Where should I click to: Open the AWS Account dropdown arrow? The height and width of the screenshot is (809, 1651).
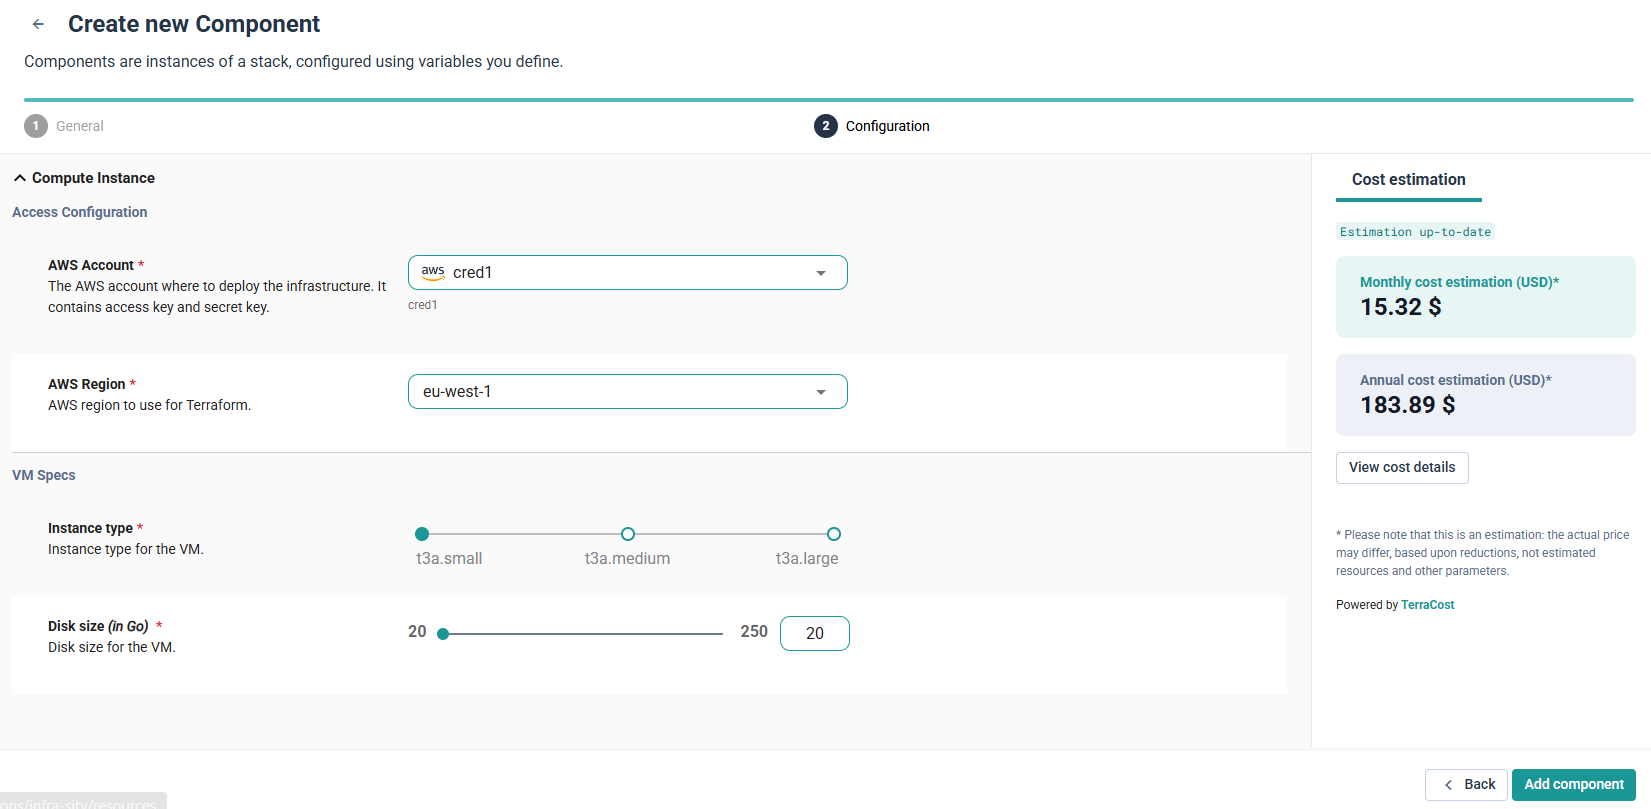pyautogui.click(x=821, y=273)
